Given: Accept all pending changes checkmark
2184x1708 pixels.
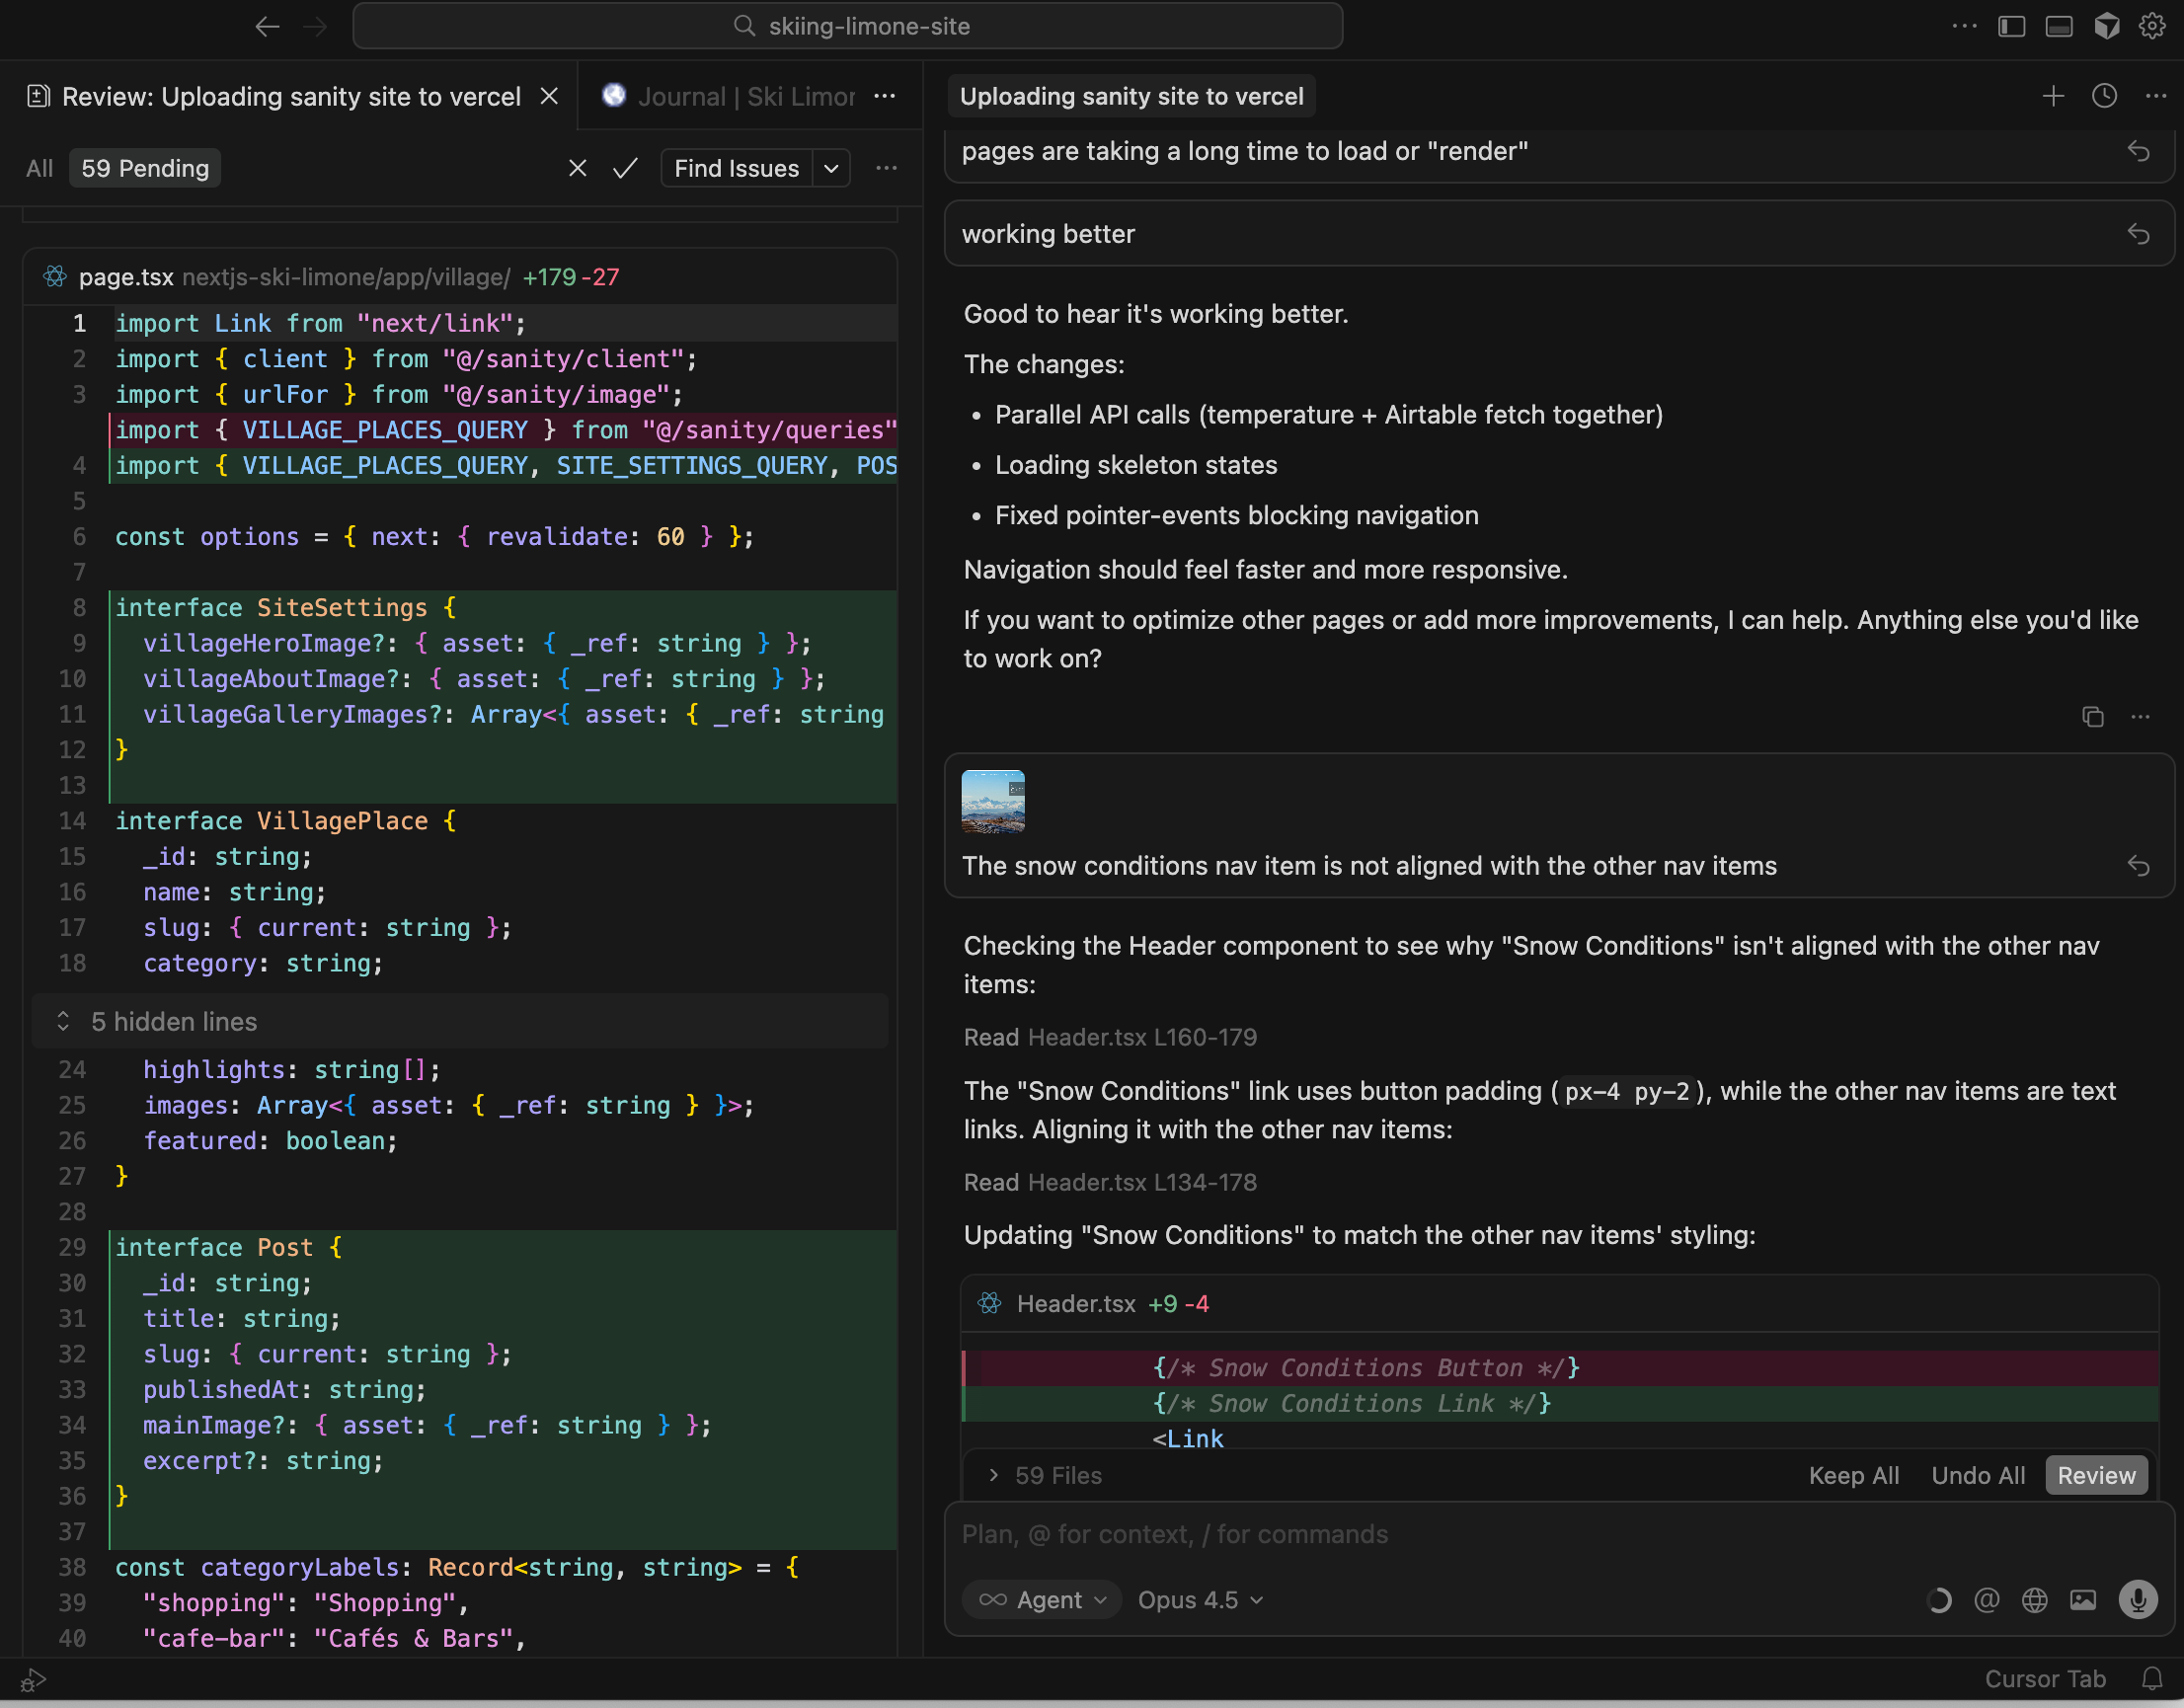Looking at the screenshot, I should [x=625, y=168].
